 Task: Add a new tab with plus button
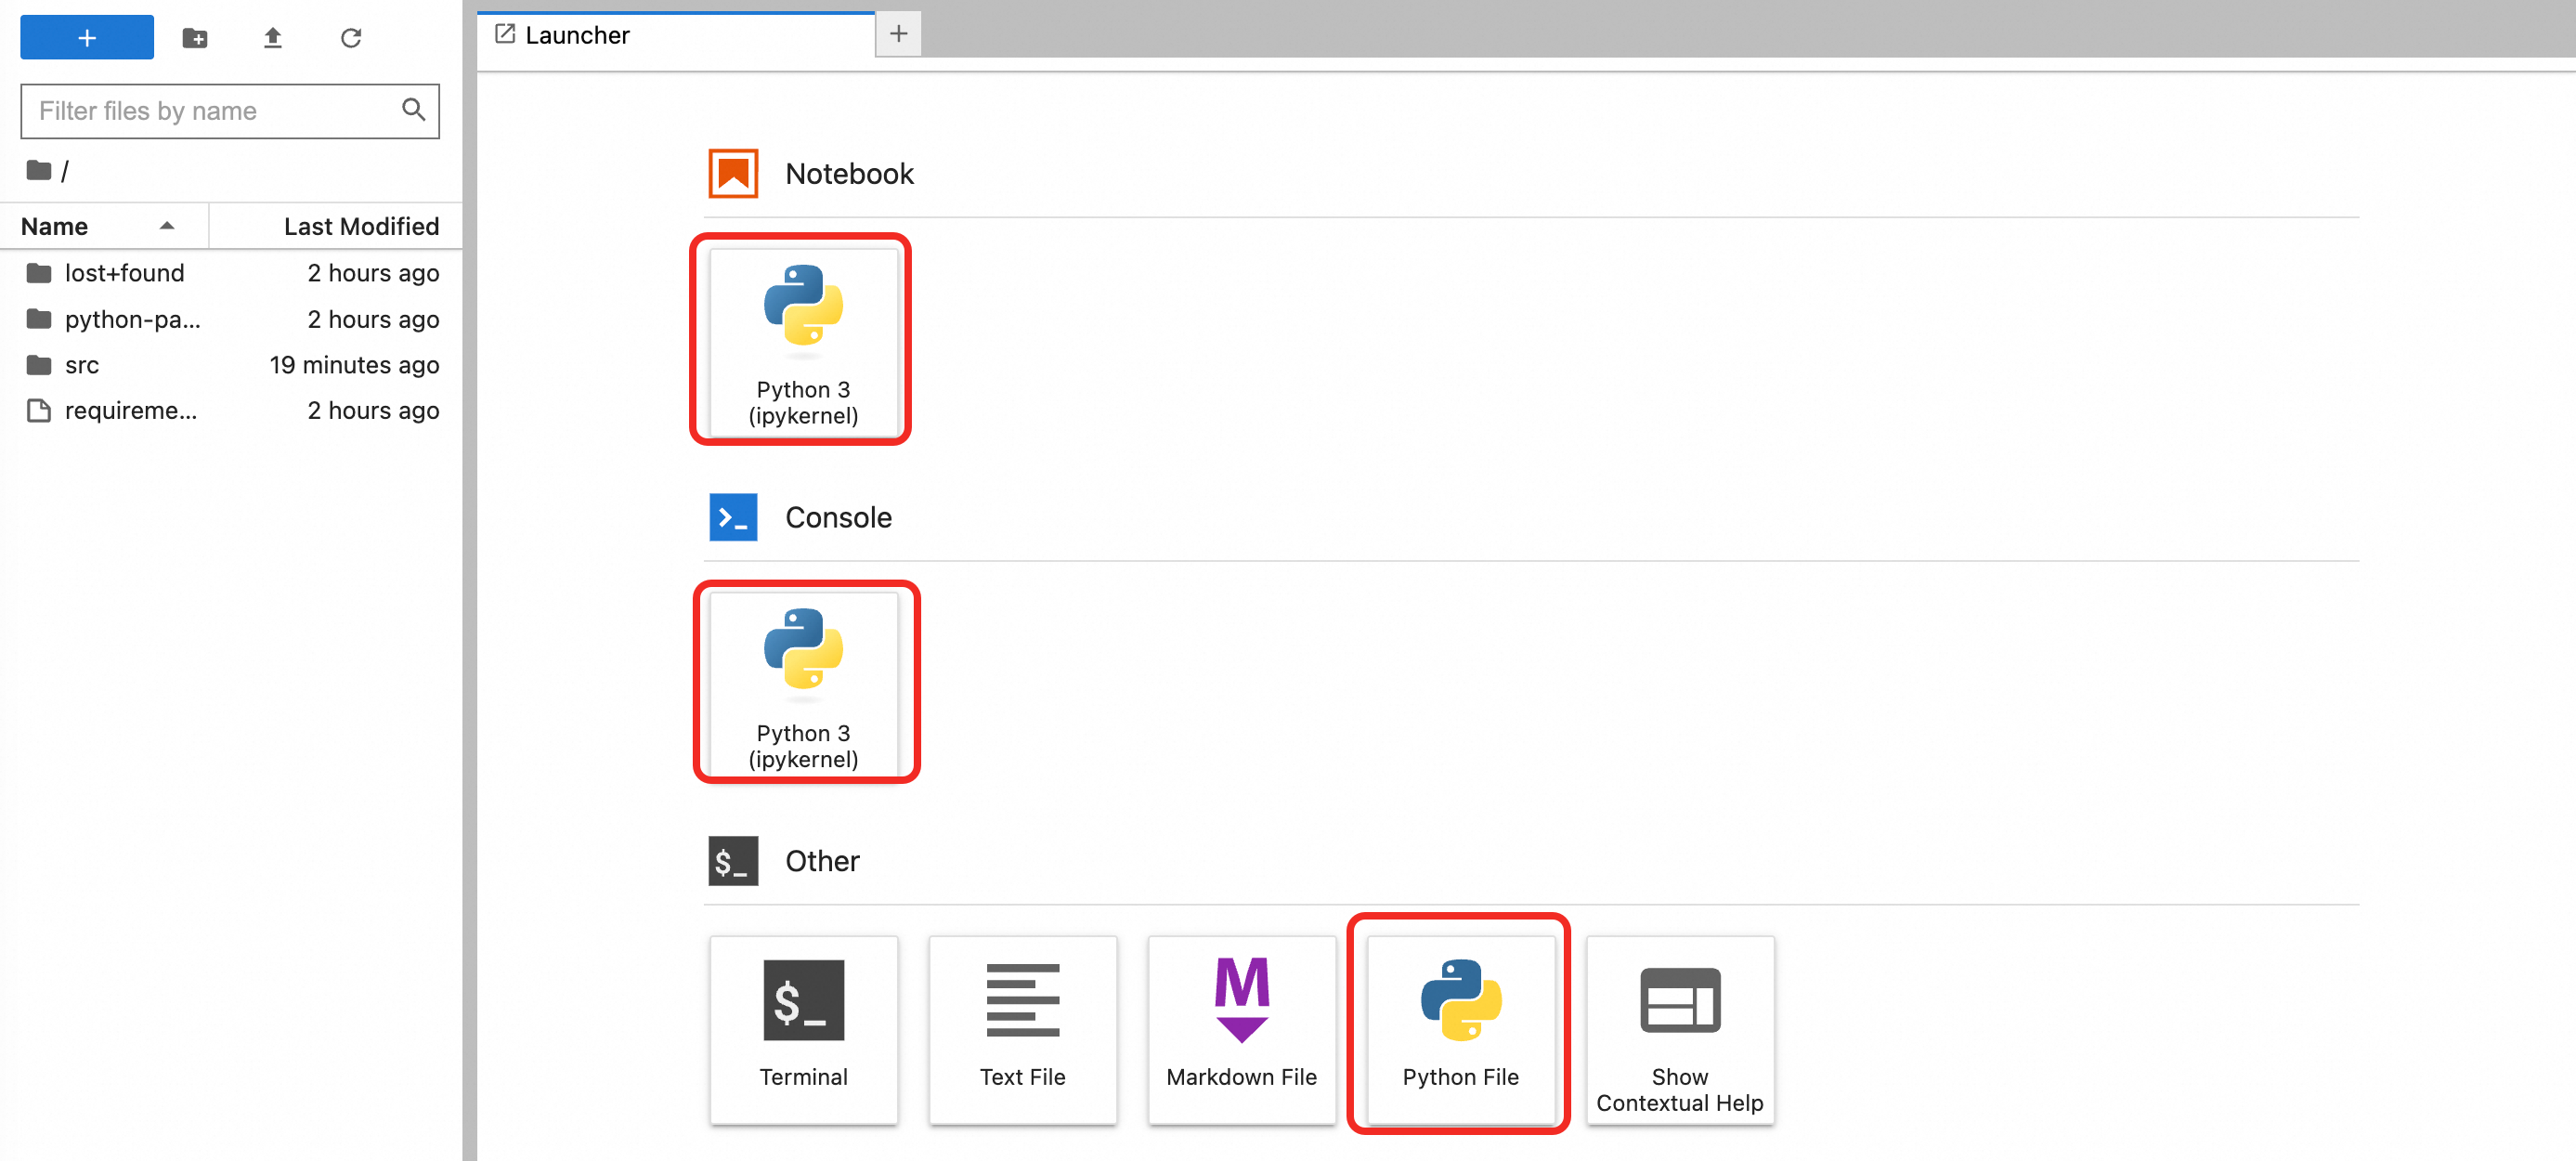(x=897, y=34)
